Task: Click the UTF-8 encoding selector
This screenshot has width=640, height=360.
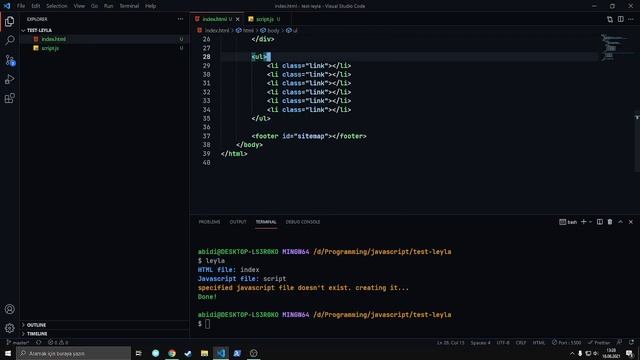Action: (x=503, y=342)
